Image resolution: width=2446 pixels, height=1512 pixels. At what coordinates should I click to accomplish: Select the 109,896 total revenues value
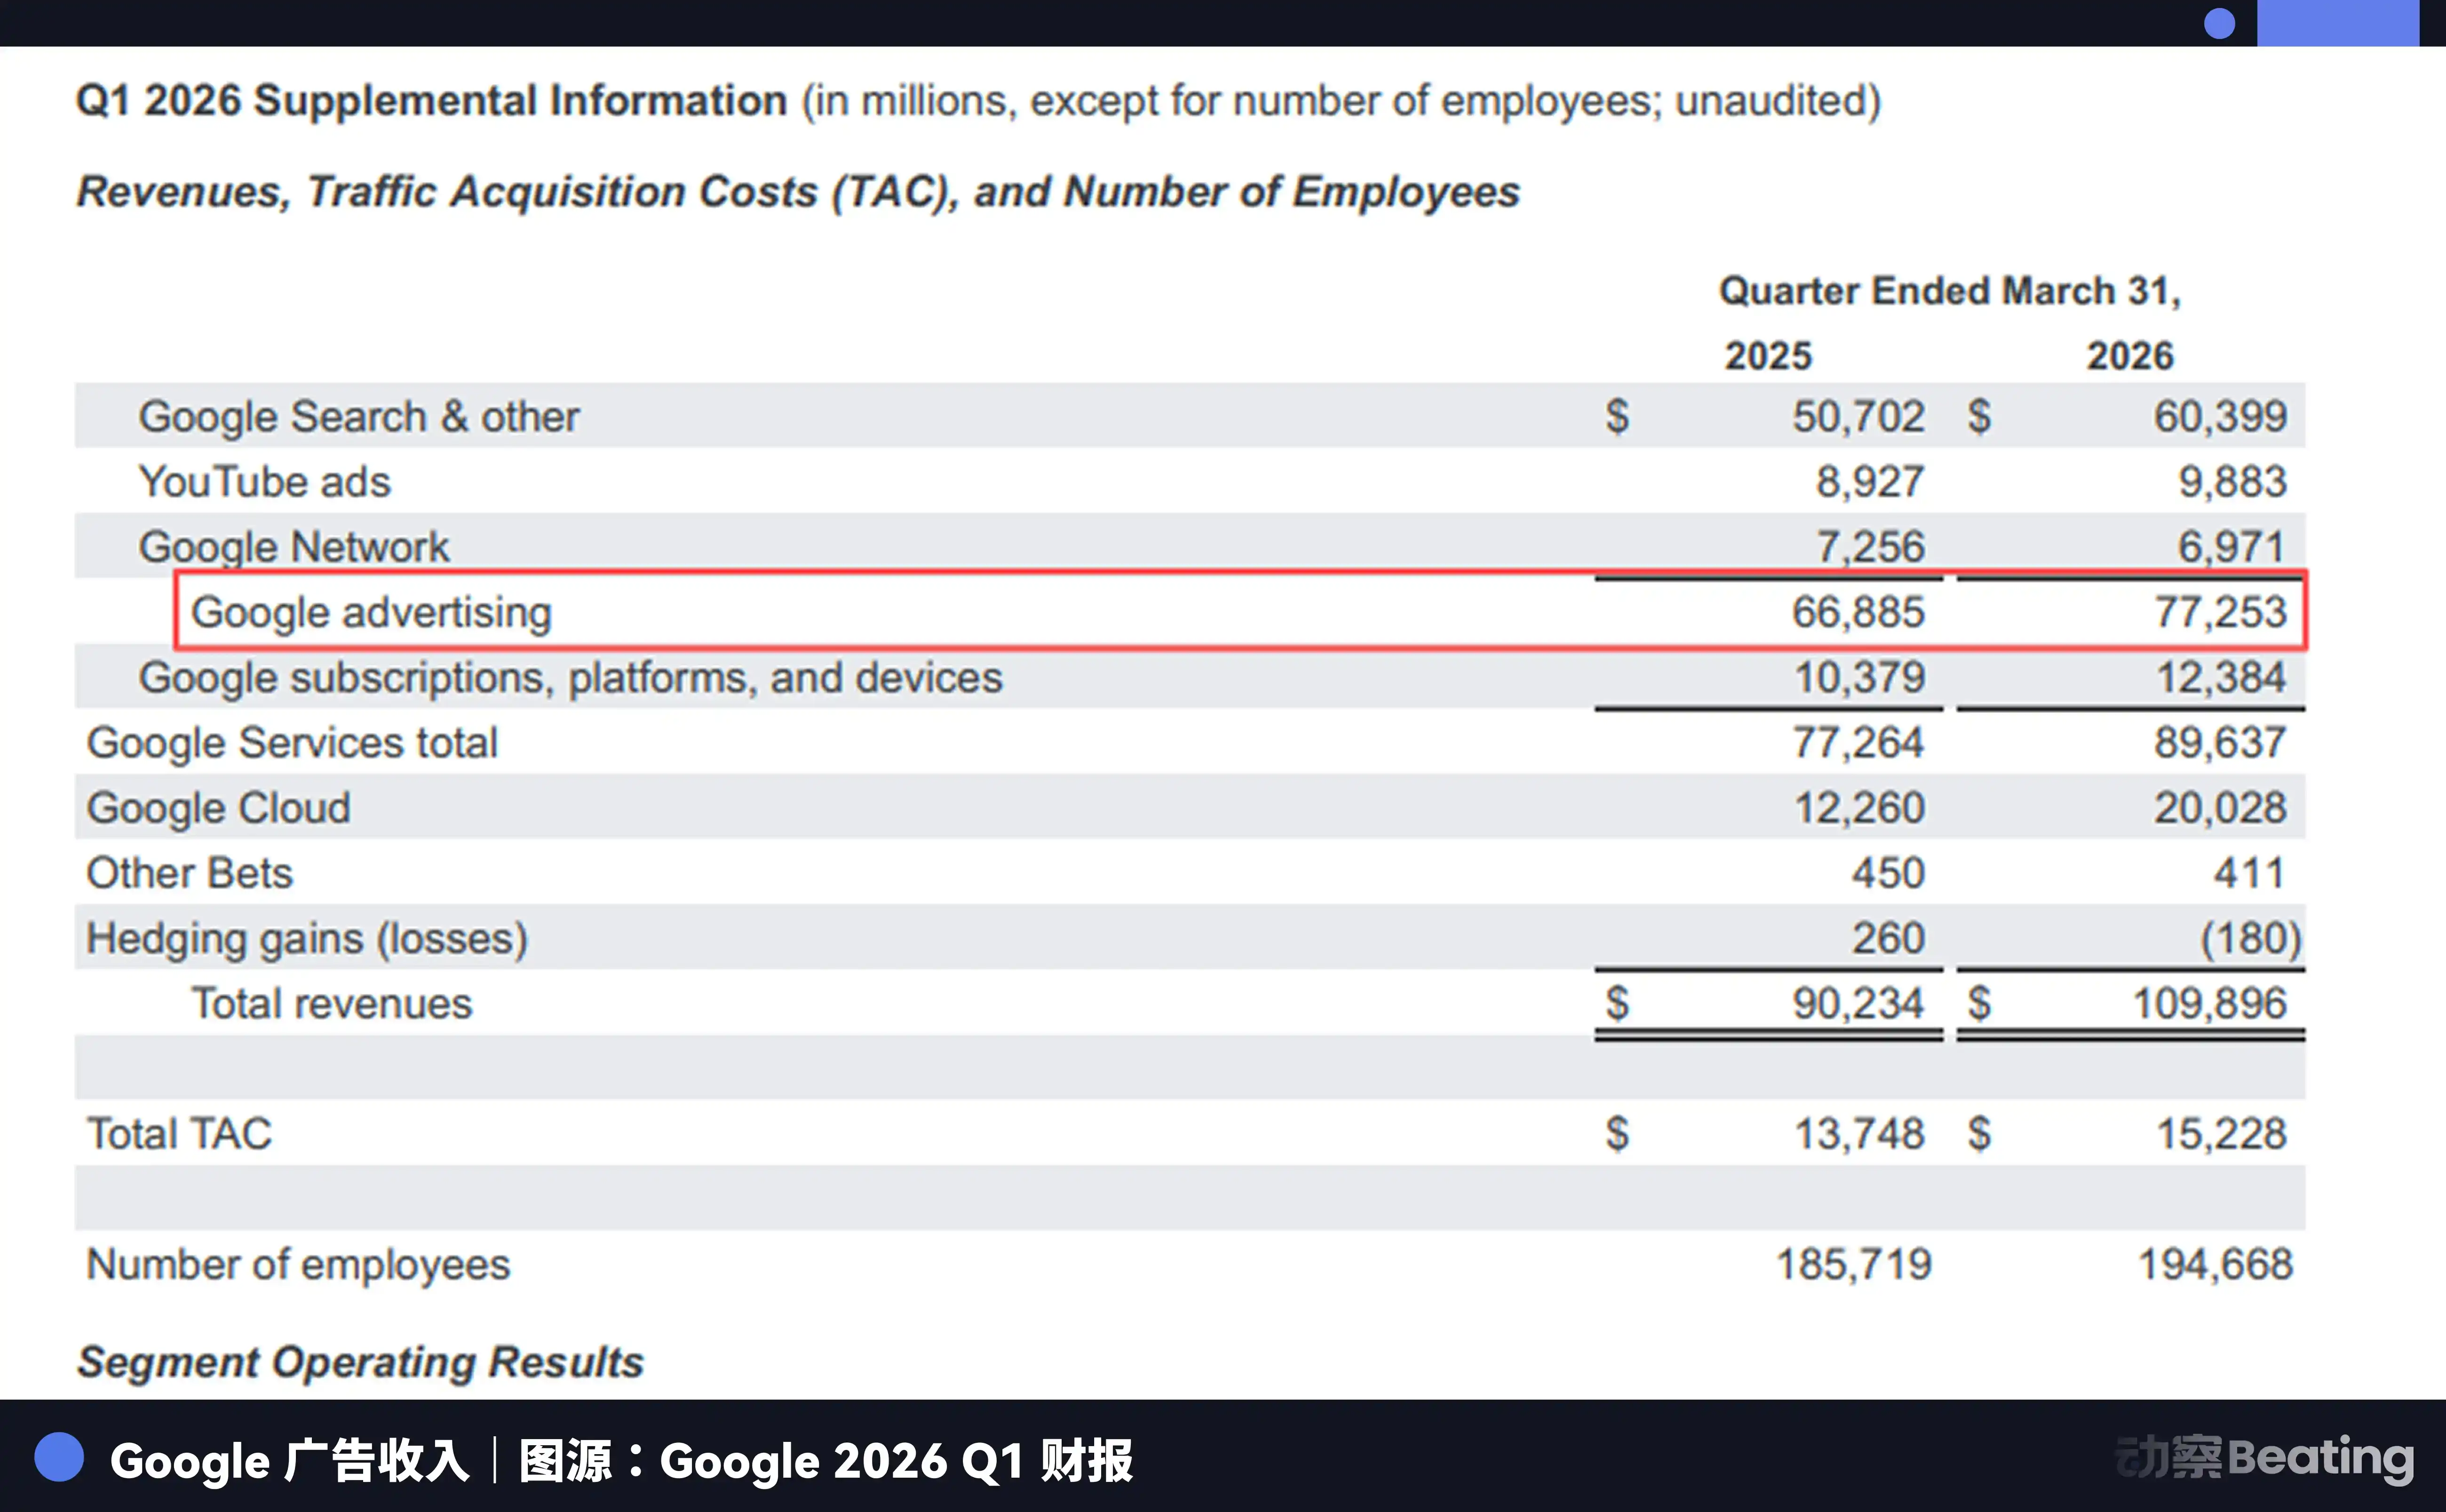2209,1003
